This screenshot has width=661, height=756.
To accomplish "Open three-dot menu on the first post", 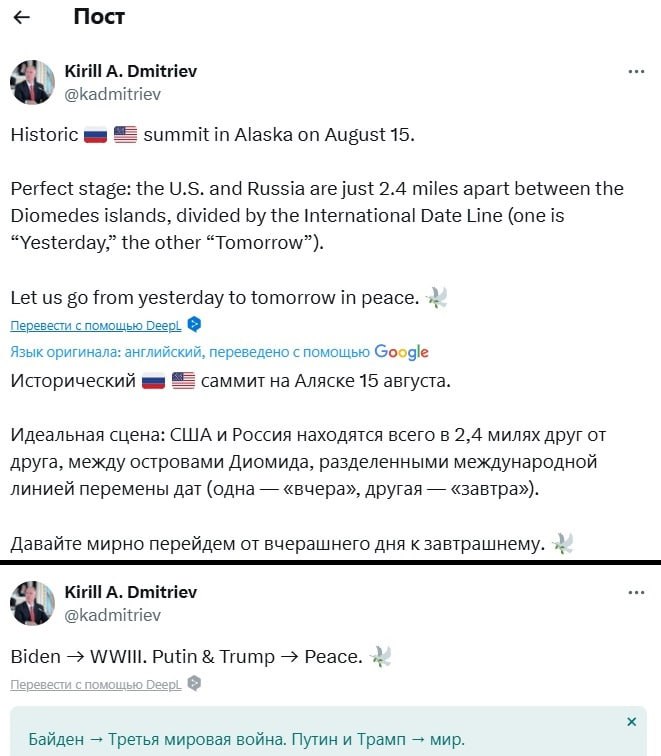I will [x=636, y=72].
